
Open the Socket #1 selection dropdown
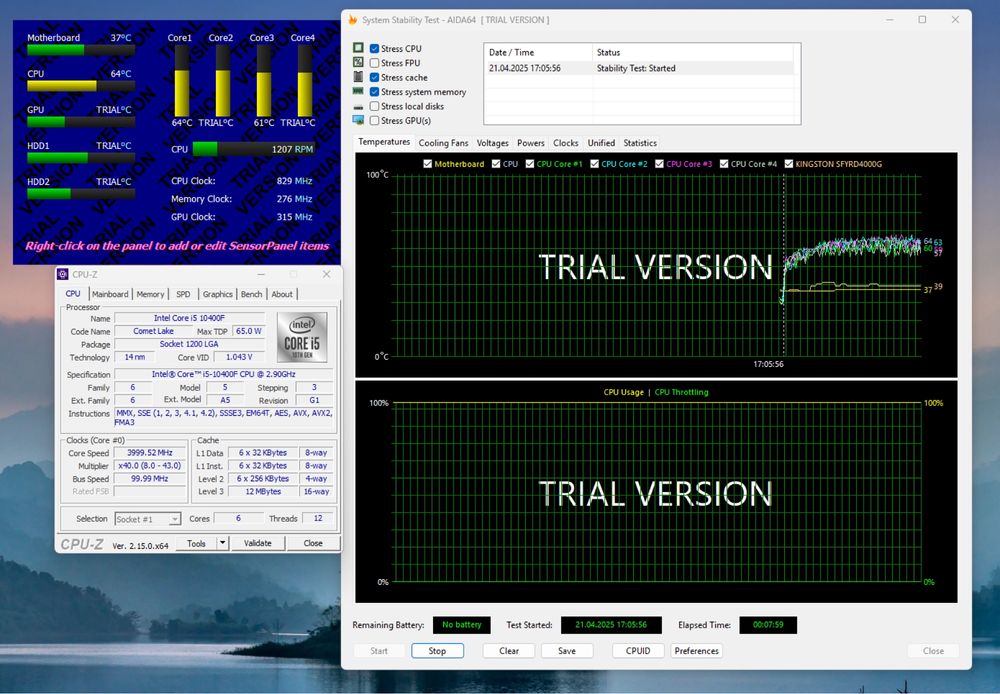coord(148,519)
